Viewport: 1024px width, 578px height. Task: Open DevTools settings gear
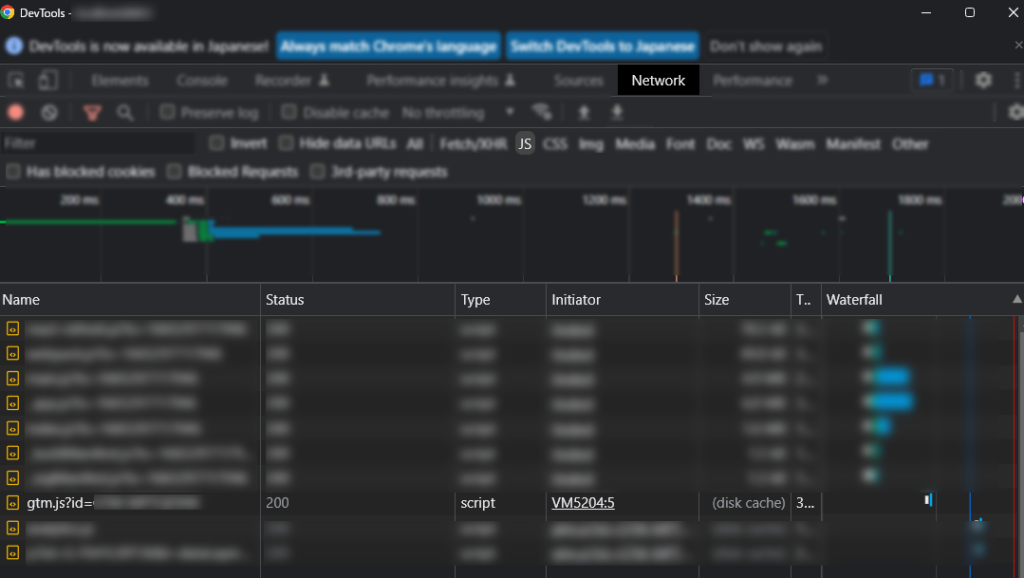pyautogui.click(x=983, y=80)
